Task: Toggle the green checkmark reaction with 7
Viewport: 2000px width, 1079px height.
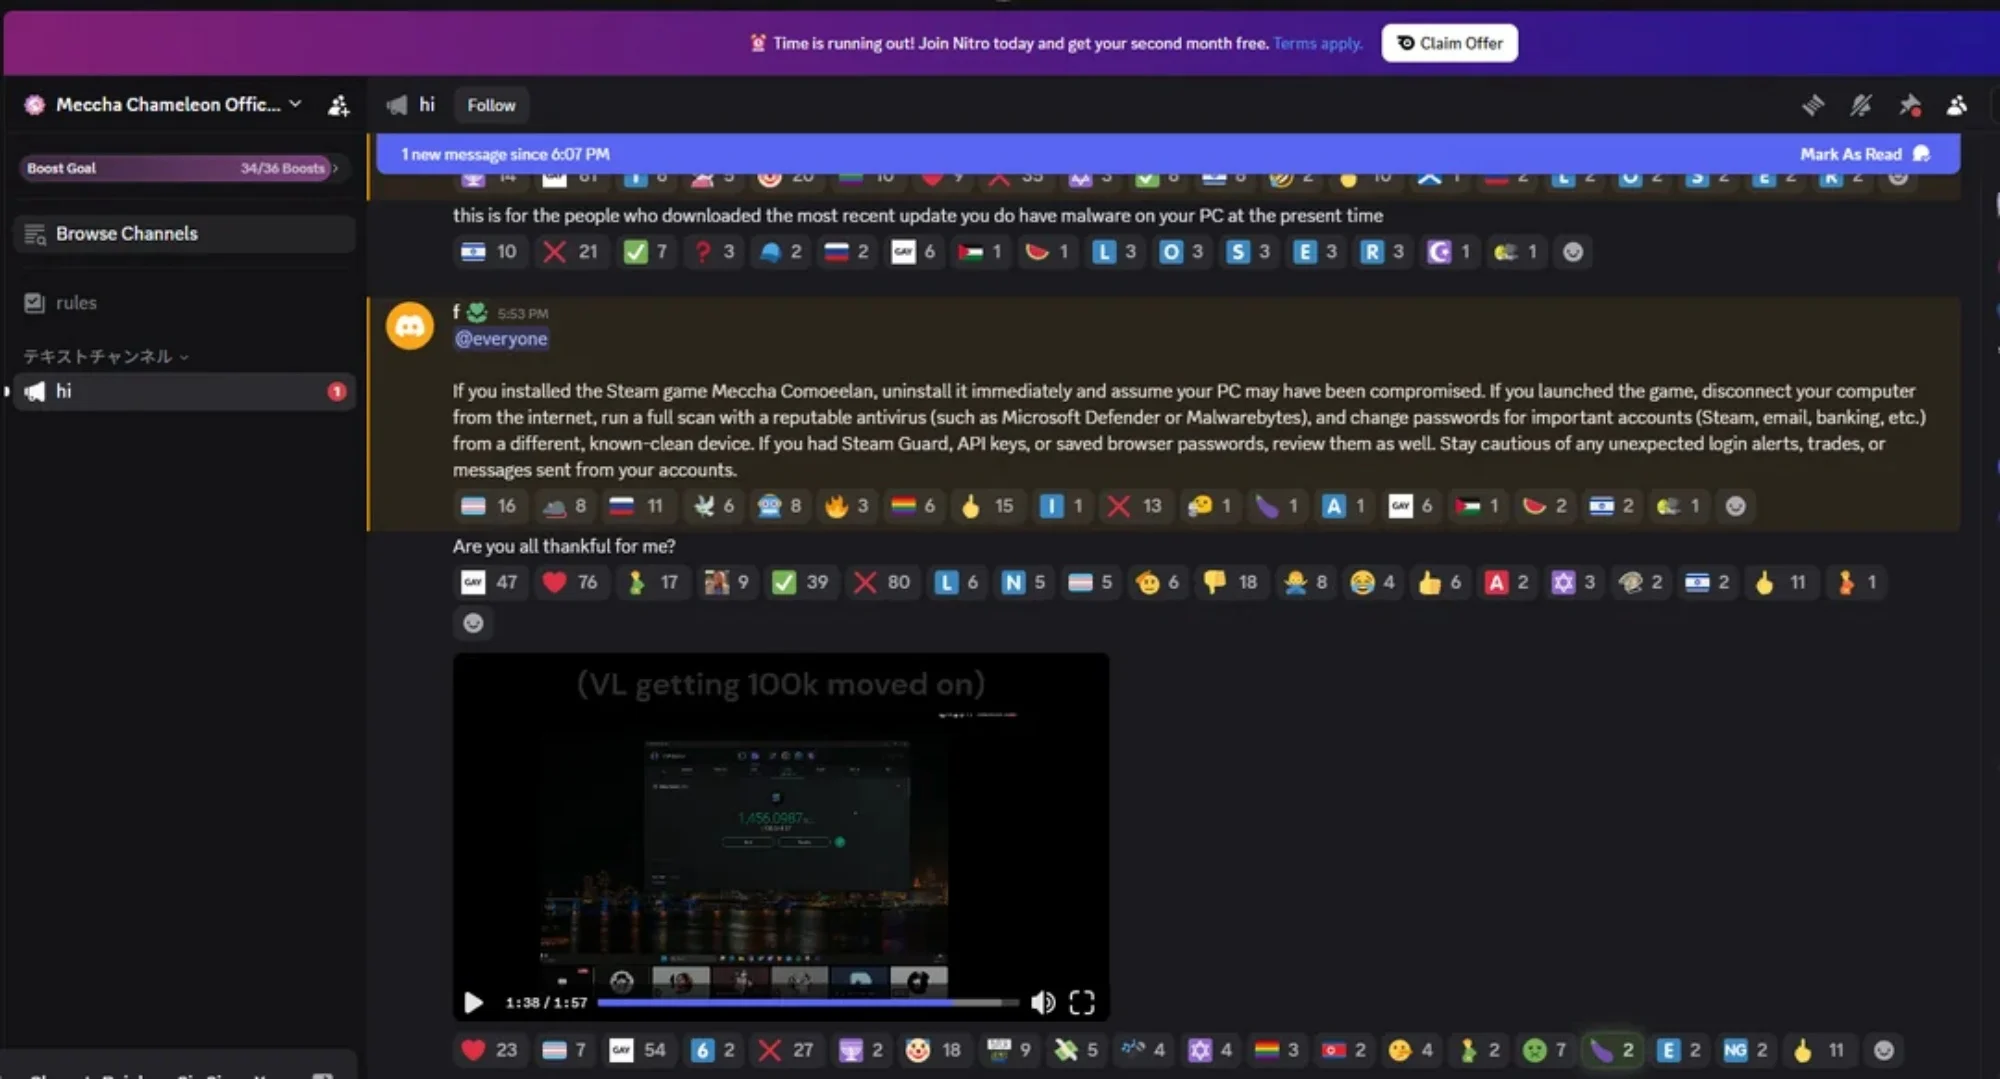Action: pyautogui.click(x=645, y=252)
